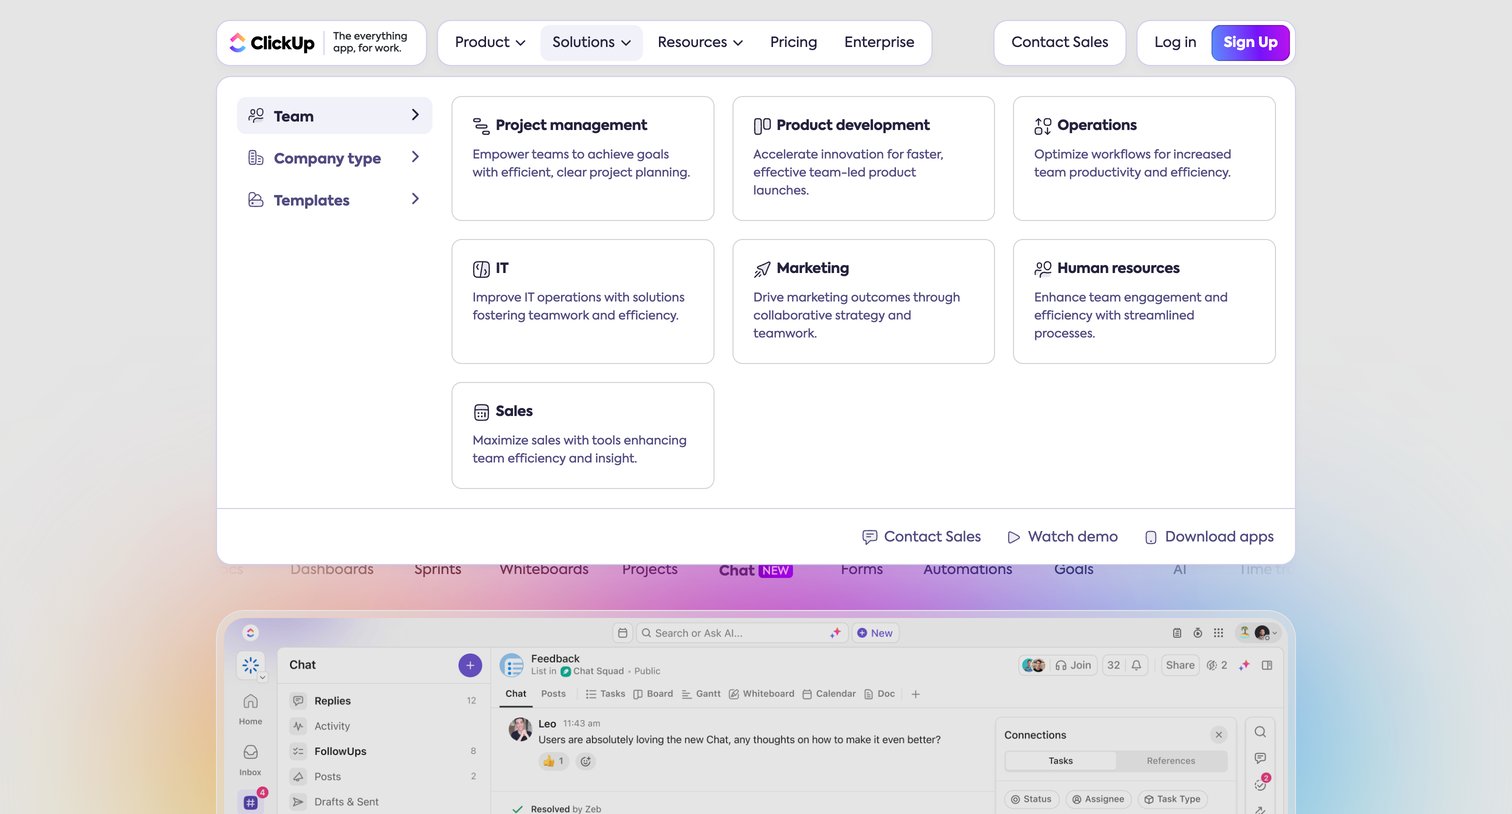Close the Connections panel
1512x814 pixels.
pyautogui.click(x=1218, y=735)
